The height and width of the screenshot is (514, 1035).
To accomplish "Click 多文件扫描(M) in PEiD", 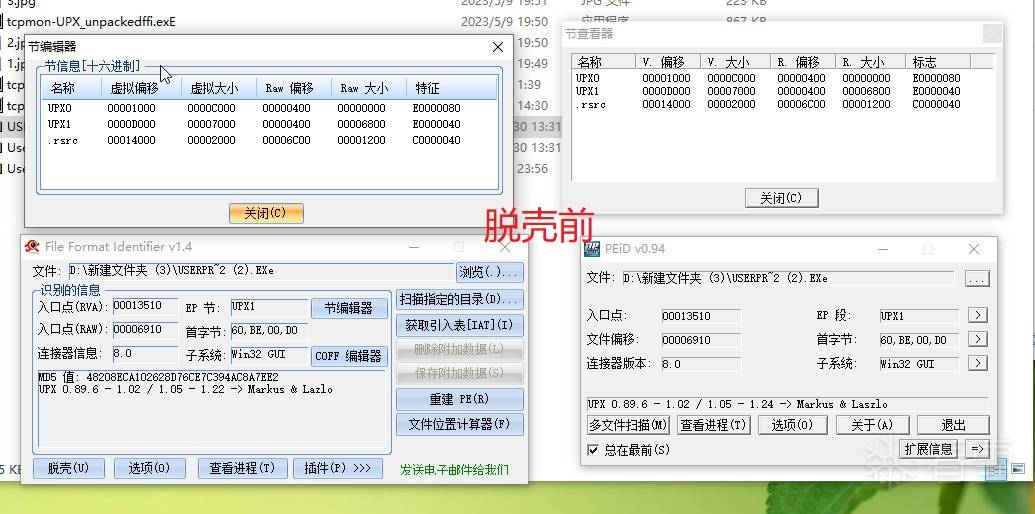I will (628, 425).
